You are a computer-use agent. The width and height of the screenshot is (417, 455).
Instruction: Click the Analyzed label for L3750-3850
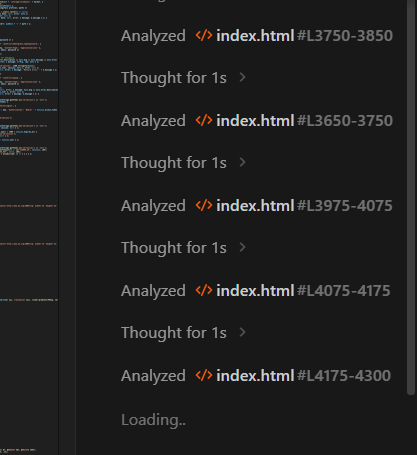click(153, 36)
